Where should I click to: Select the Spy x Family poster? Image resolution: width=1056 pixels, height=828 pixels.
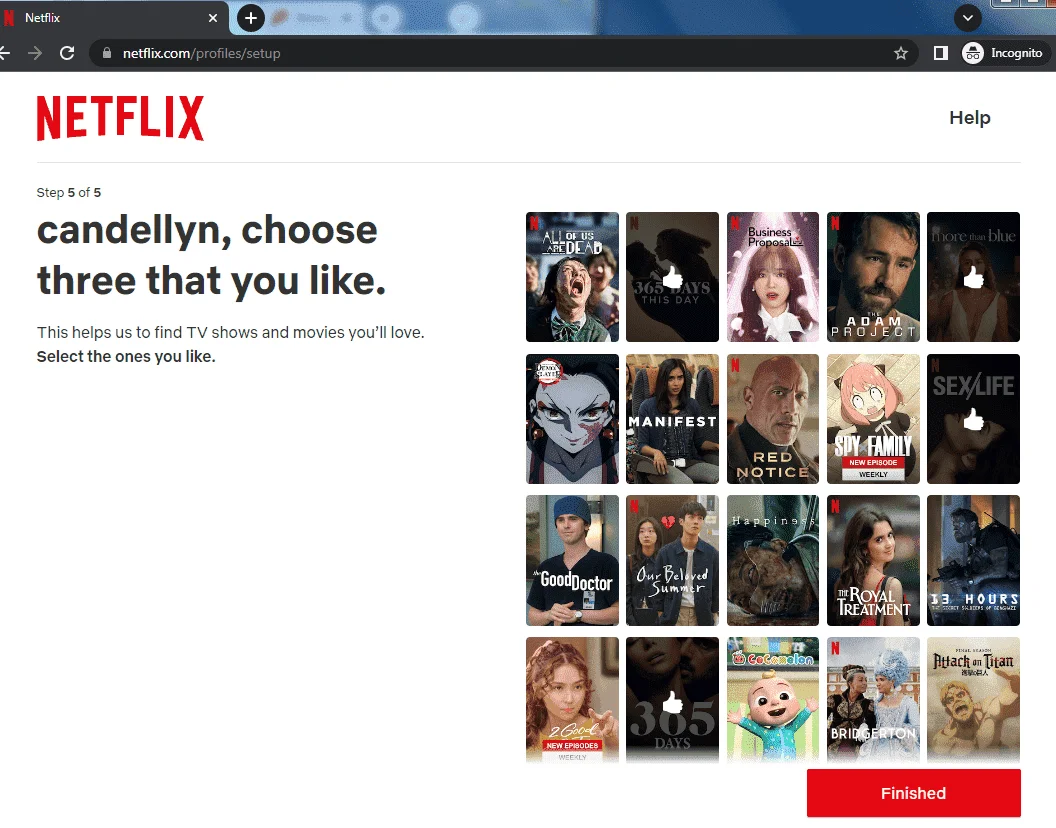tap(873, 419)
